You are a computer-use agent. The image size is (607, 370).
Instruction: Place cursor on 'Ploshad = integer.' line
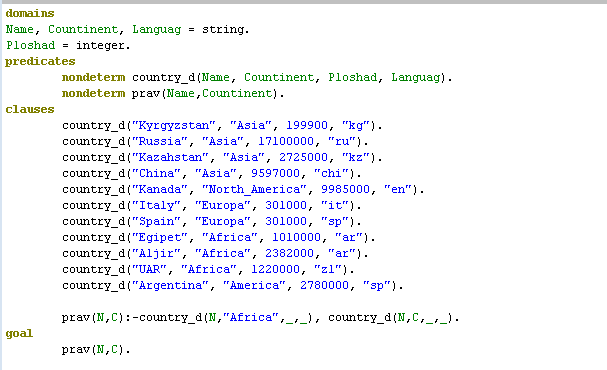pos(68,45)
